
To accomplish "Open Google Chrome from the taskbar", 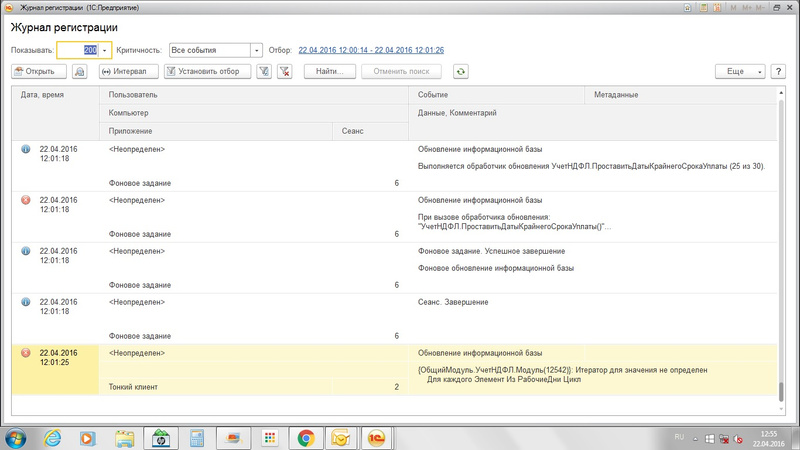I will pyautogui.click(x=305, y=437).
